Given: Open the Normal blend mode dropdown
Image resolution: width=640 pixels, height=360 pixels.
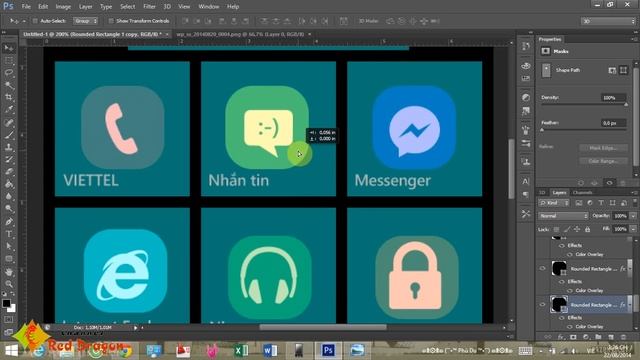Looking at the screenshot, I should pos(563,216).
